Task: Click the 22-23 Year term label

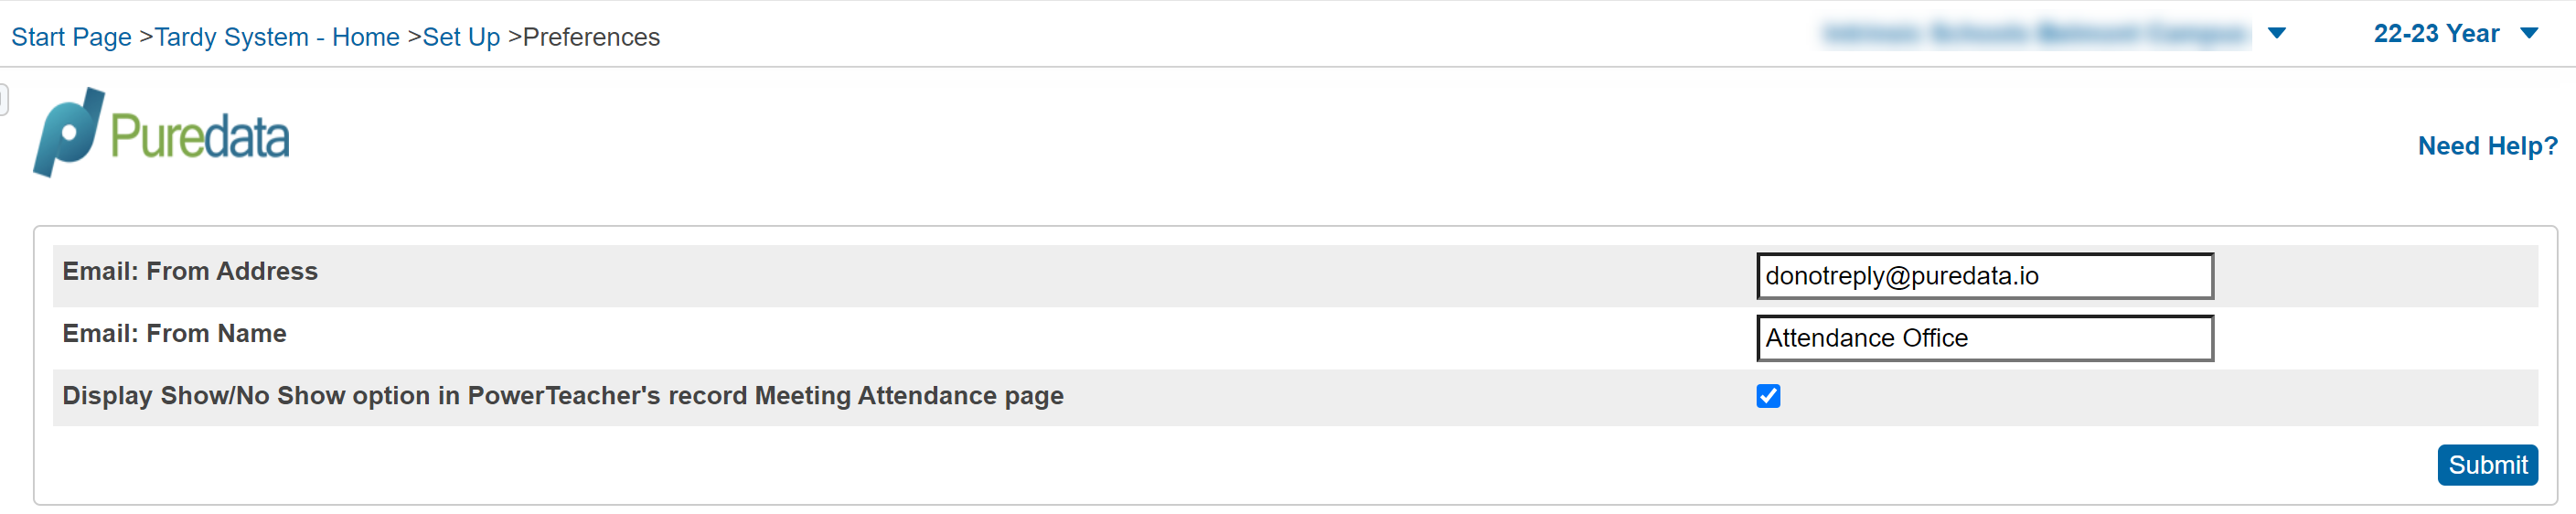Action: coord(2436,34)
